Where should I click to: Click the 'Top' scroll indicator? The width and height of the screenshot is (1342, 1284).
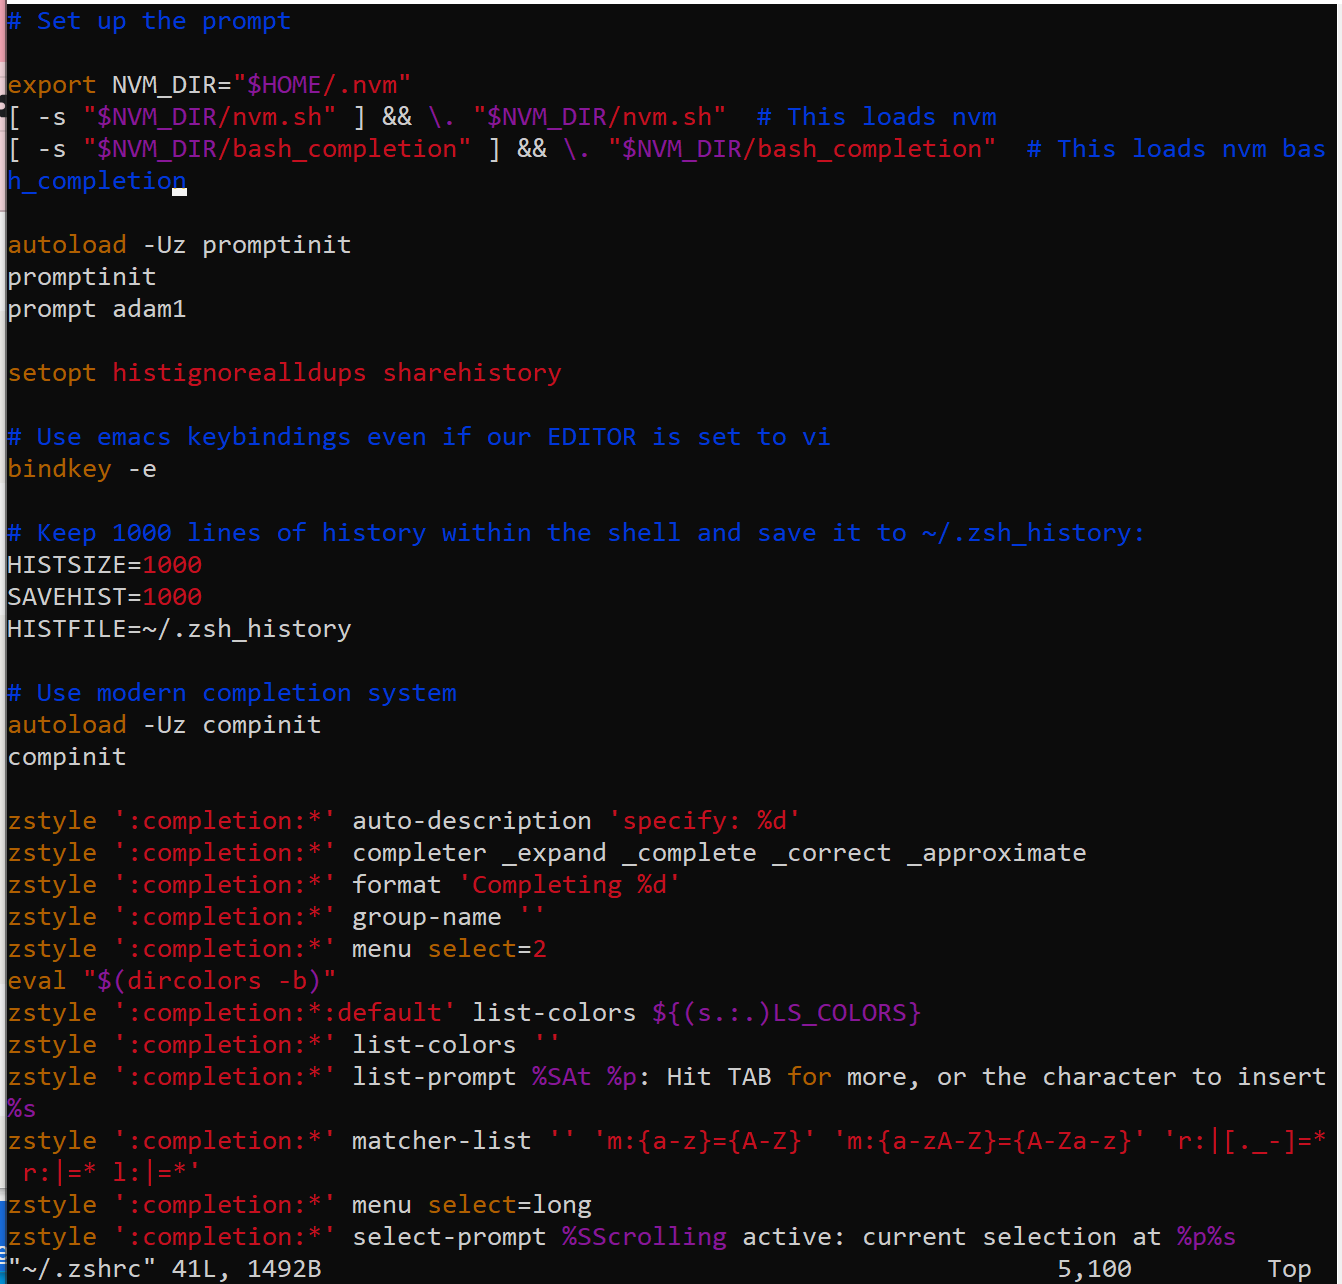click(x=1289, y=1269)
